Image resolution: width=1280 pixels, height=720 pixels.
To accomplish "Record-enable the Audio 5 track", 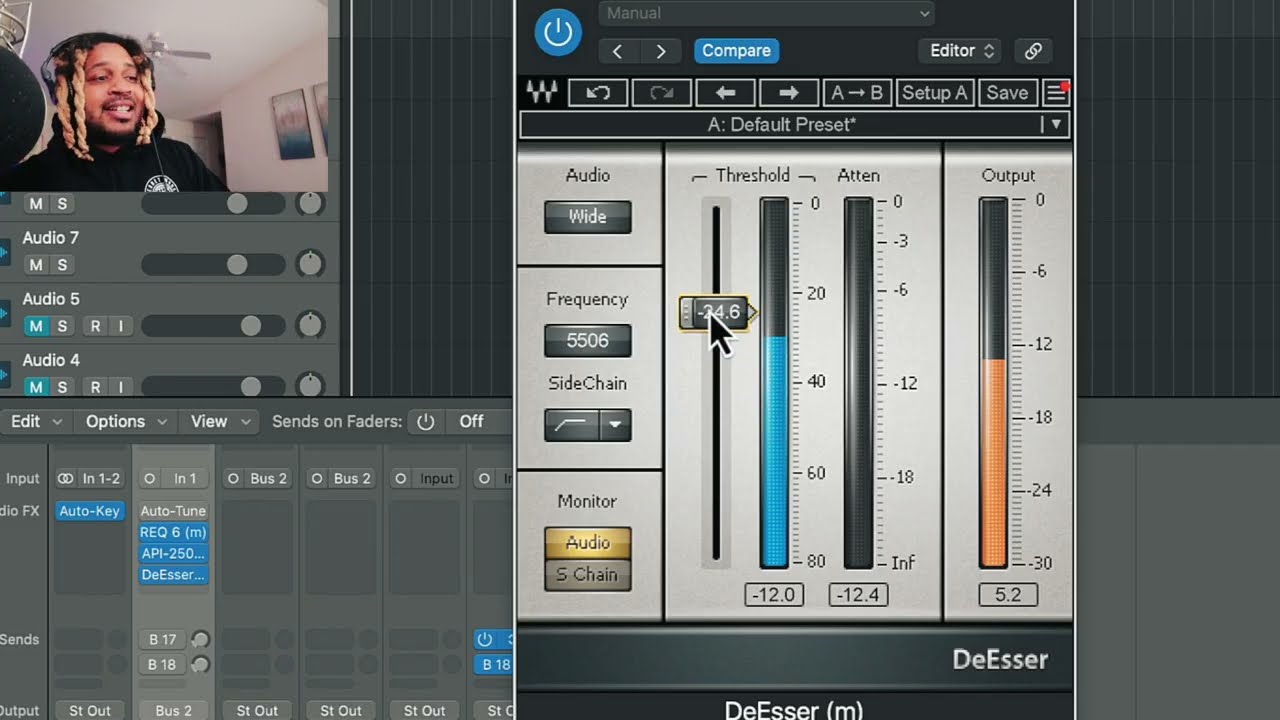I will pyautogui.click(x=95, y=326).
